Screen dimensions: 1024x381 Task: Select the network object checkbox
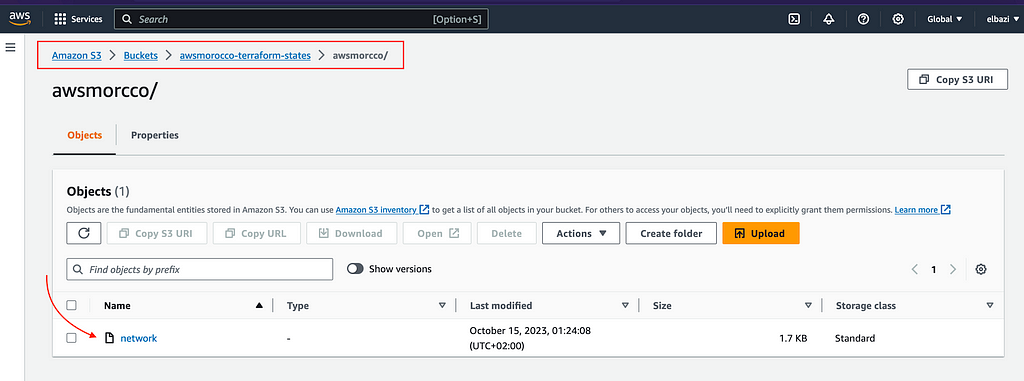72,338
